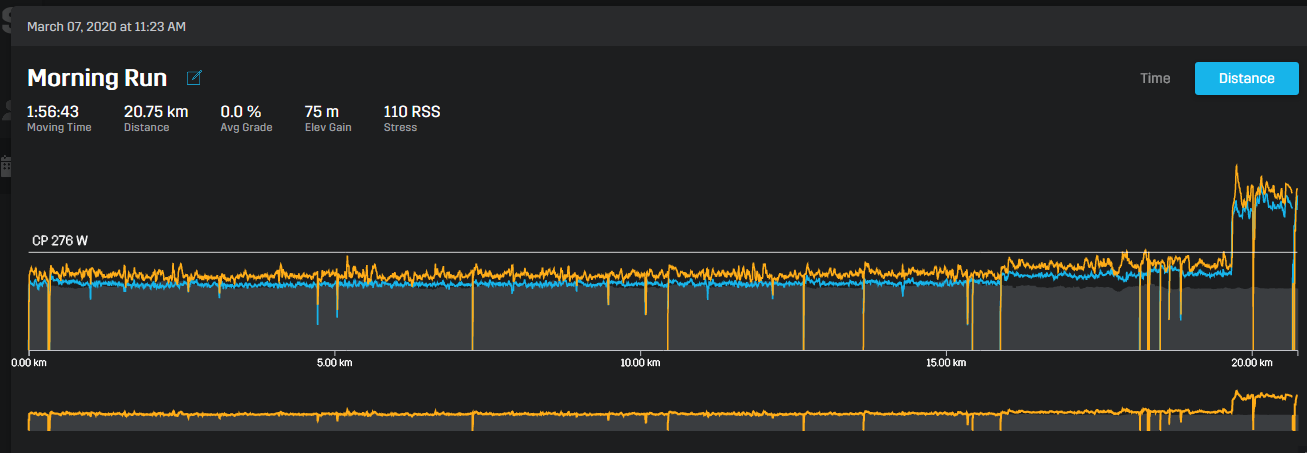This screenshot has height=453, width=1307.
Task: Click the 20.00 km axis marker
Action: (1251, 362)
